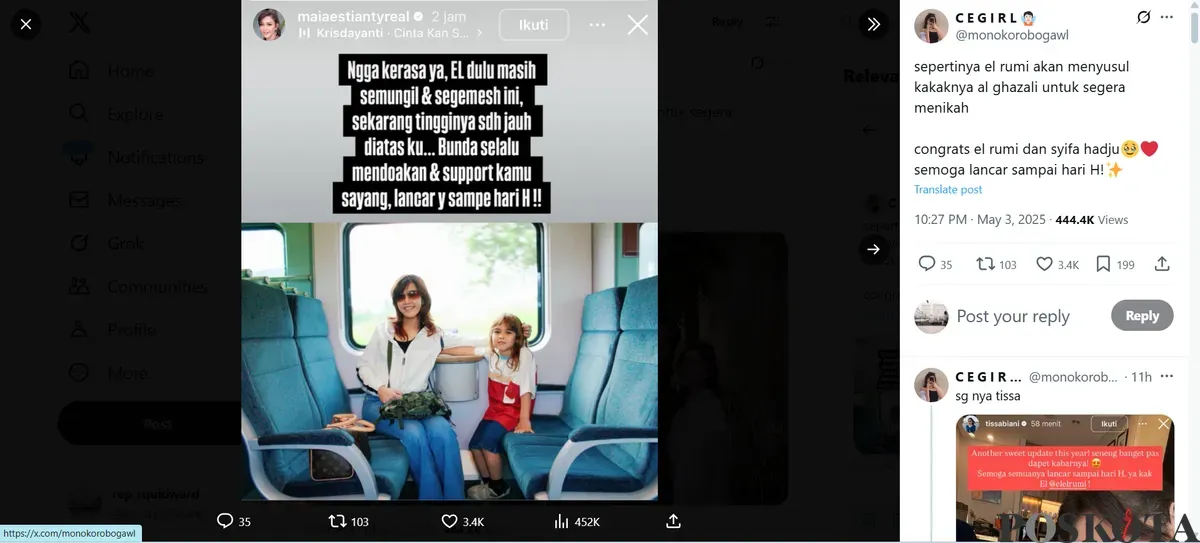The image size is (1200, 543).
Task: Close the image viewer with the X icon
Action: 26,24
